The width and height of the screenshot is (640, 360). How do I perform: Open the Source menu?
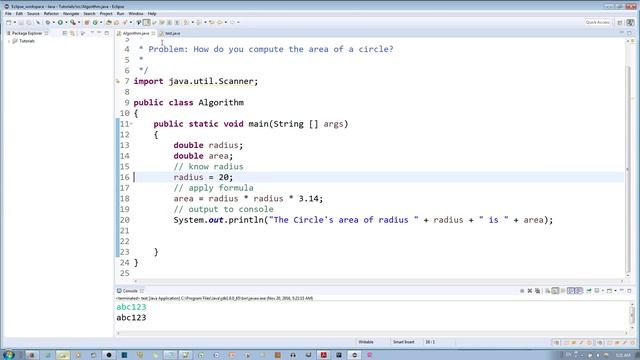[33, 13]
